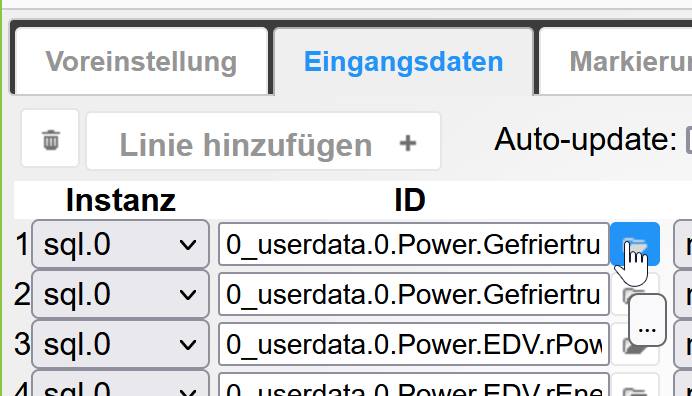Open the Markierungen tab

click(x=616, y=61)
